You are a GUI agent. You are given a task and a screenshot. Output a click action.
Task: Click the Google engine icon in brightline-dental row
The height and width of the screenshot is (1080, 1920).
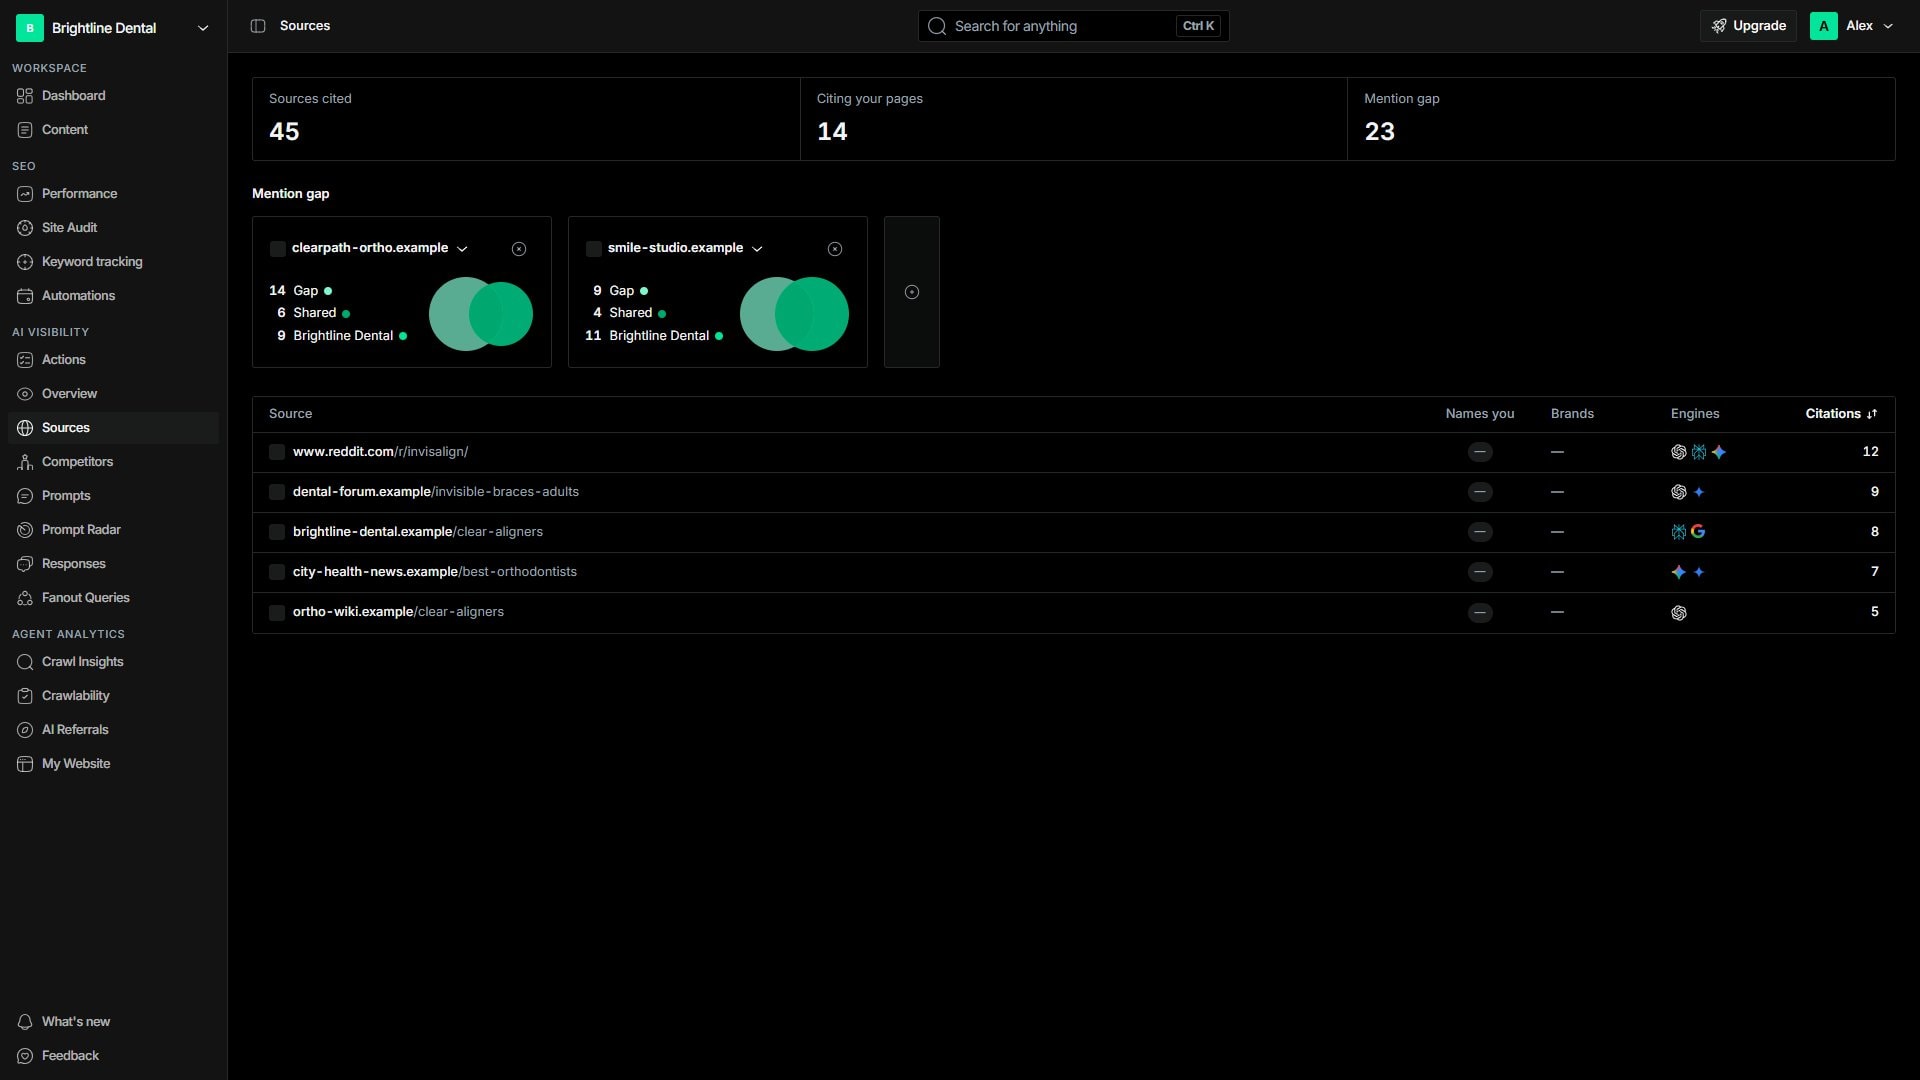tap(1698, 532)
